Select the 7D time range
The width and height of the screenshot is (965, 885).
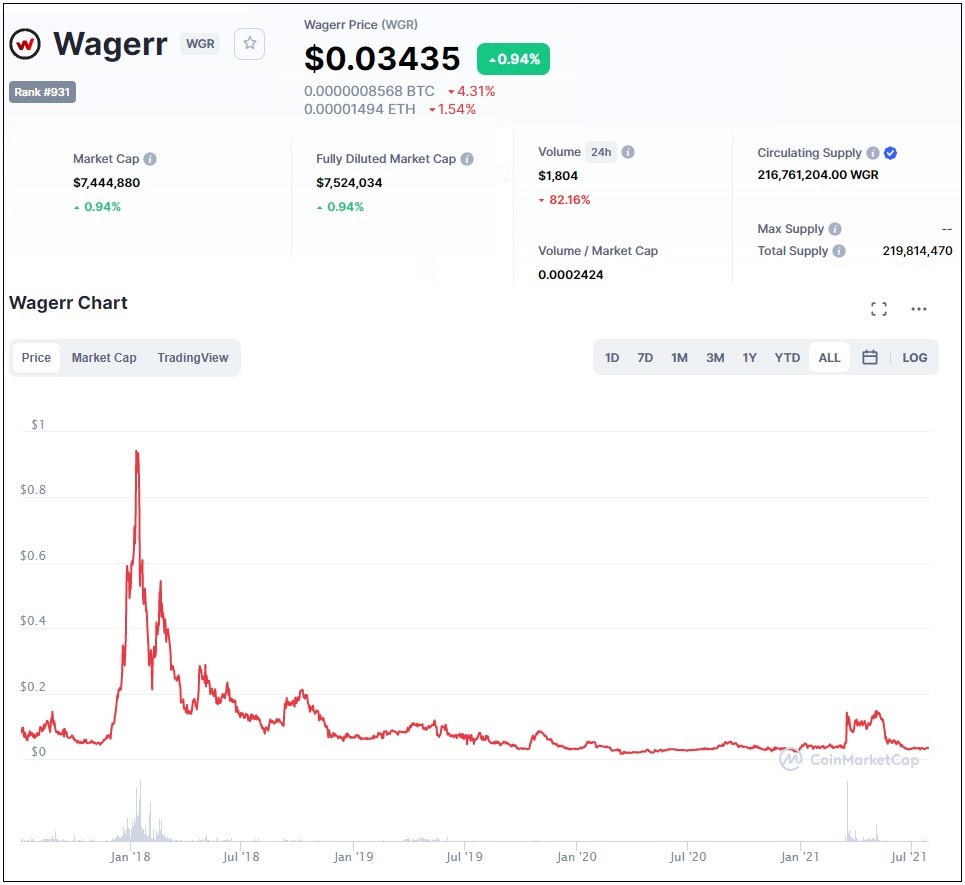coord(645,358)
